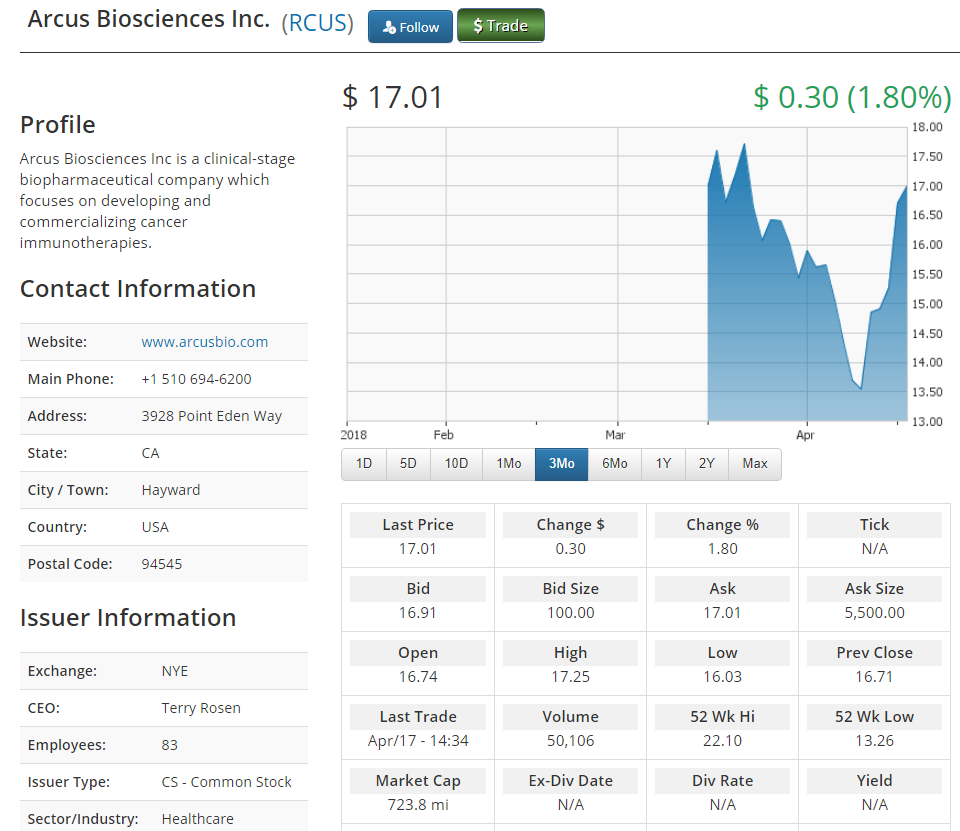The image size is (960, 831).
Task: Open the www.arcusbio.com website link
Action: [x=204, y=342]
